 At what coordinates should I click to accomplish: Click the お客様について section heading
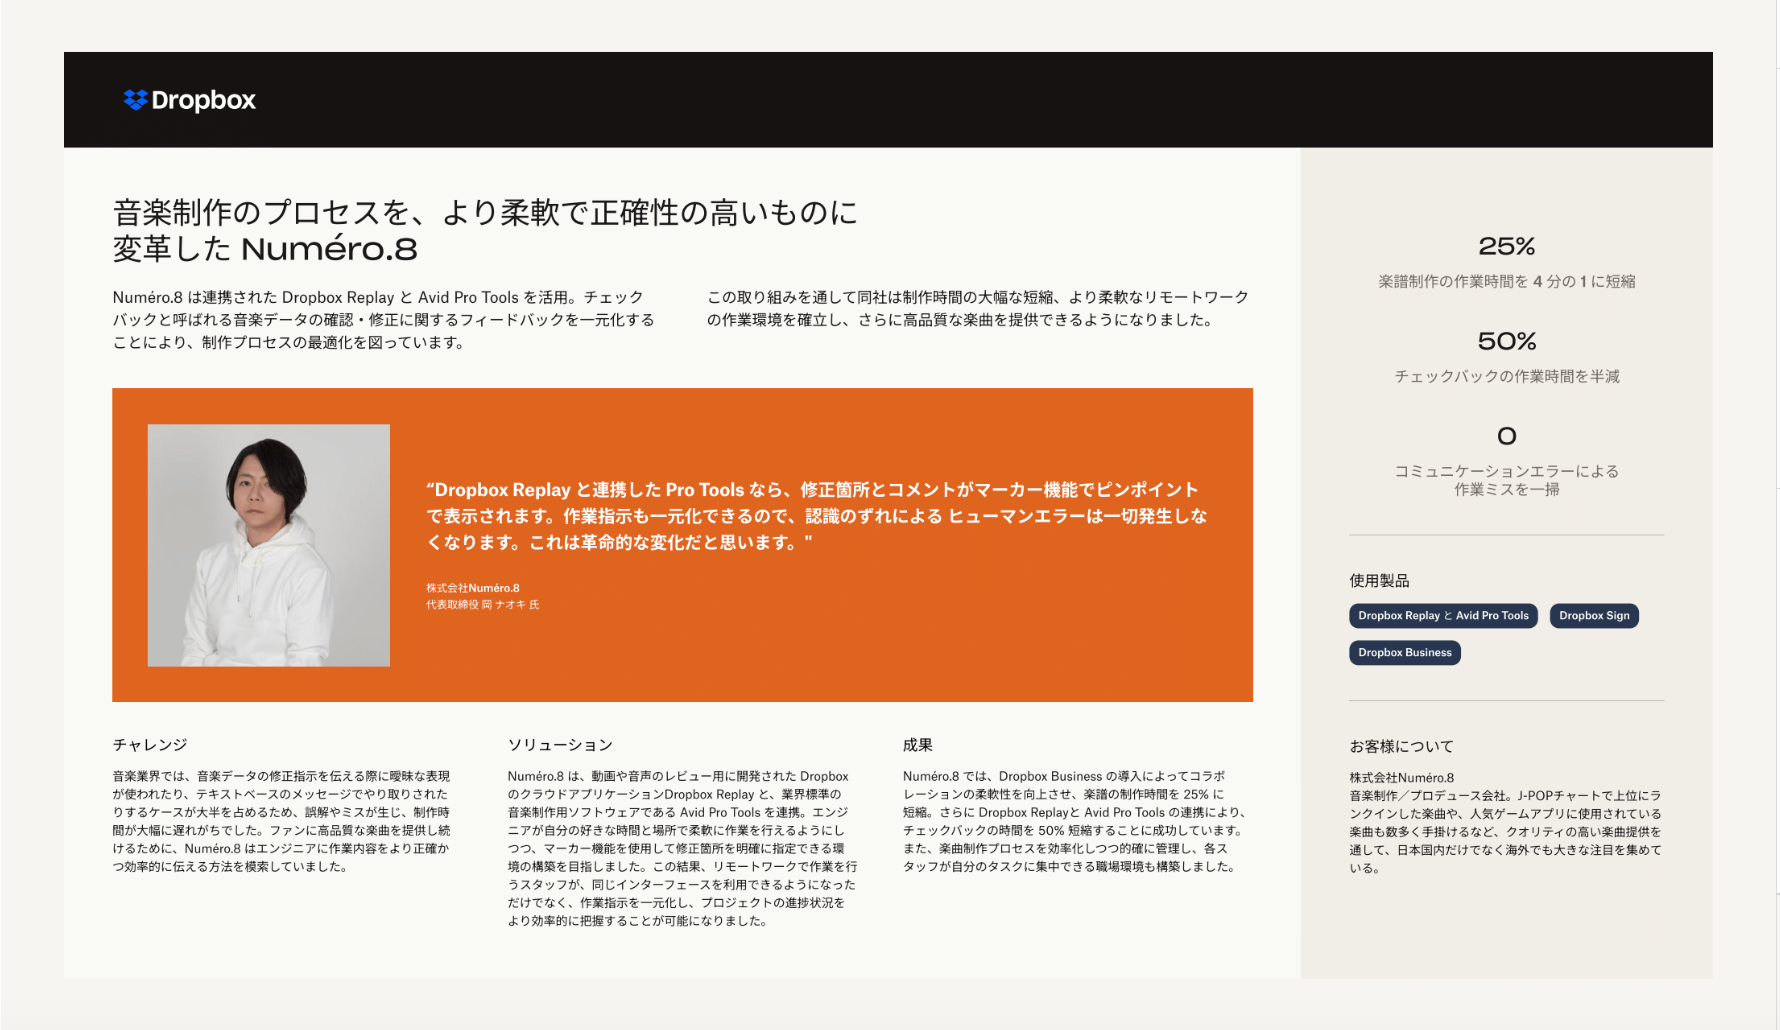(x=1401, y=747)
